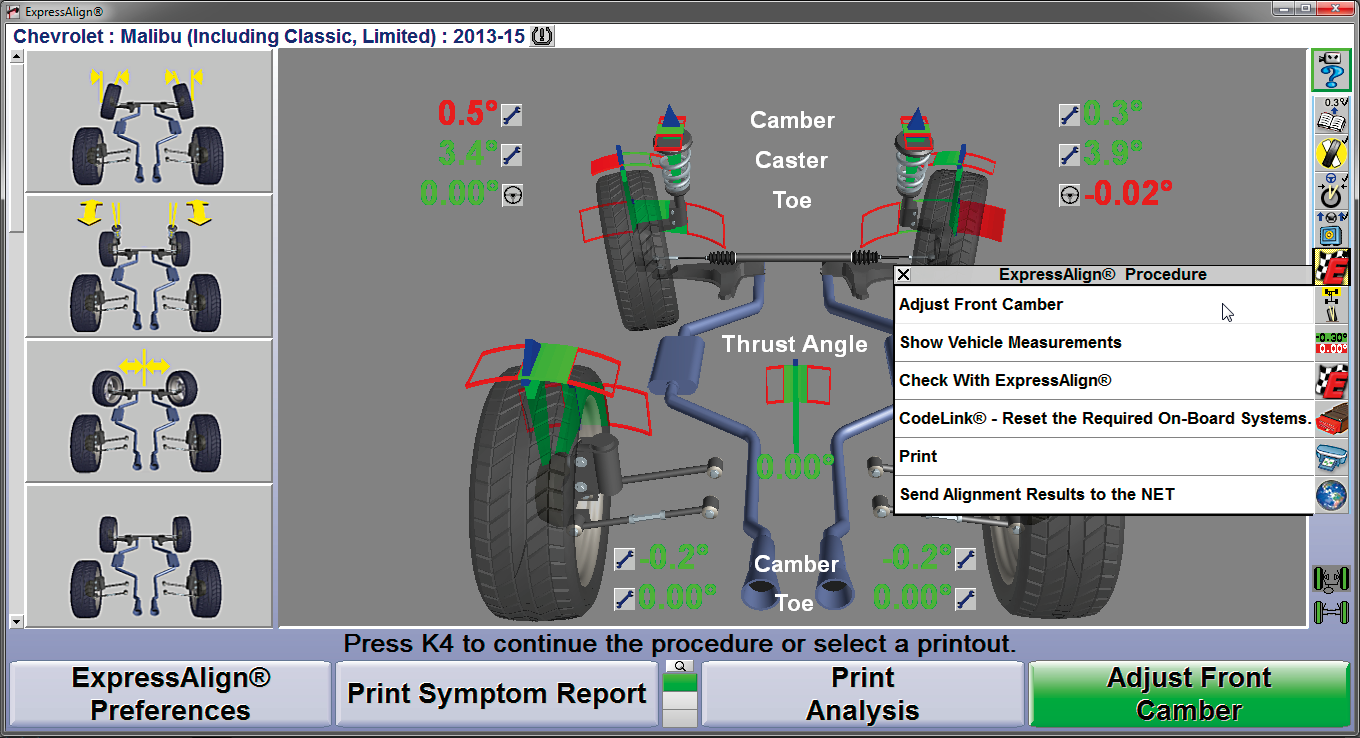
Task: Click green Adjust Front Camber button
Action: 1189,694
